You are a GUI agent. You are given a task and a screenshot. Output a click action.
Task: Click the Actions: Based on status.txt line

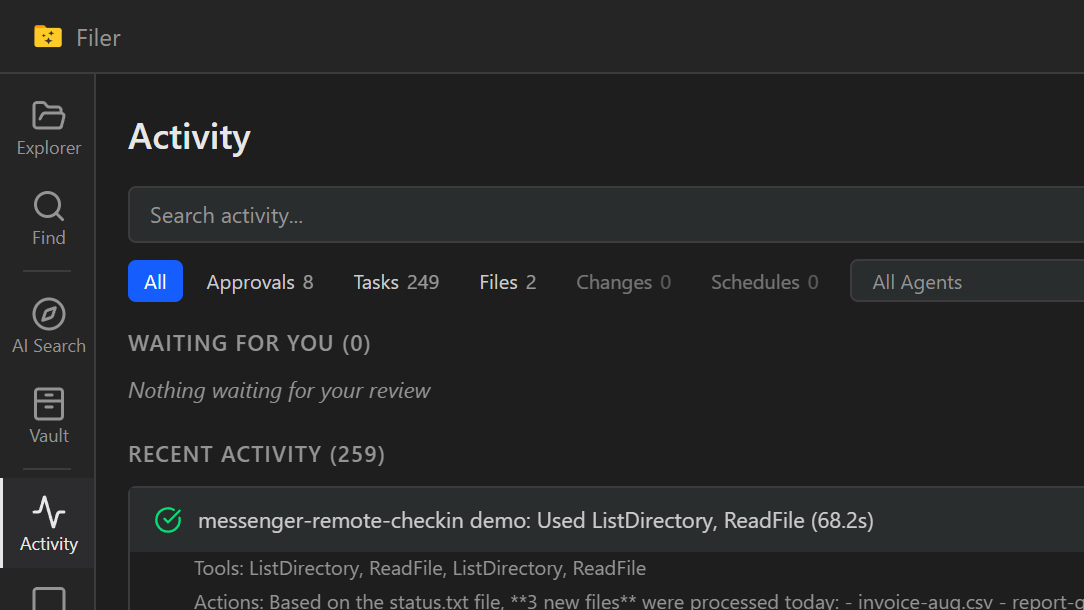click(x=639, y=601)
